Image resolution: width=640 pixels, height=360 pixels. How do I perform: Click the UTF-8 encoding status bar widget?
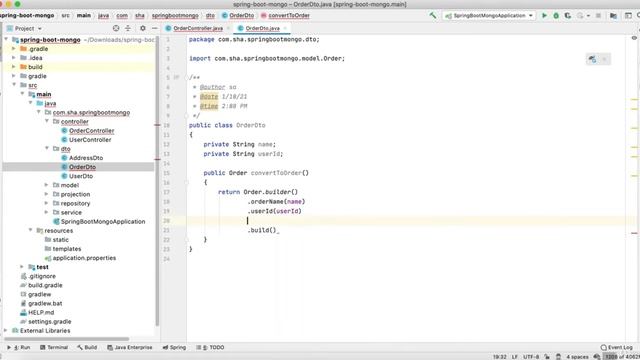(531, 357)
